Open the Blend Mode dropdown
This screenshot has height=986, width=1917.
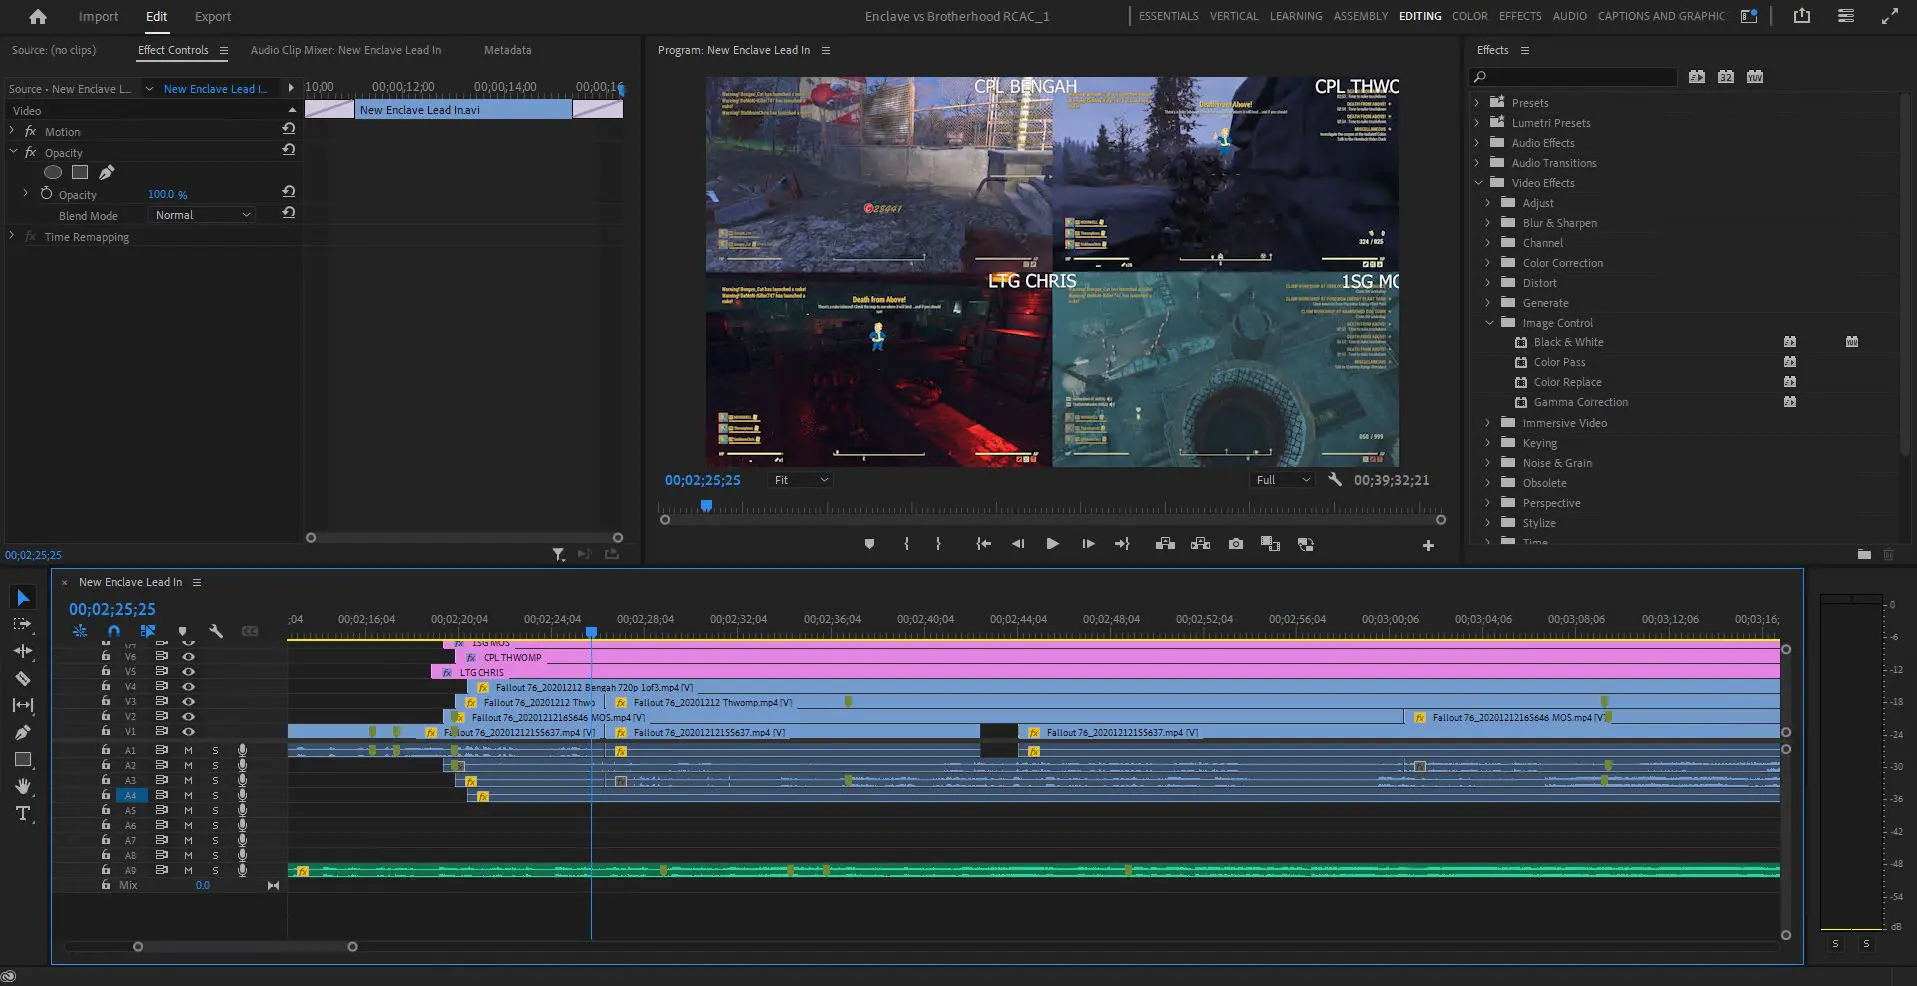pos(202,215)
